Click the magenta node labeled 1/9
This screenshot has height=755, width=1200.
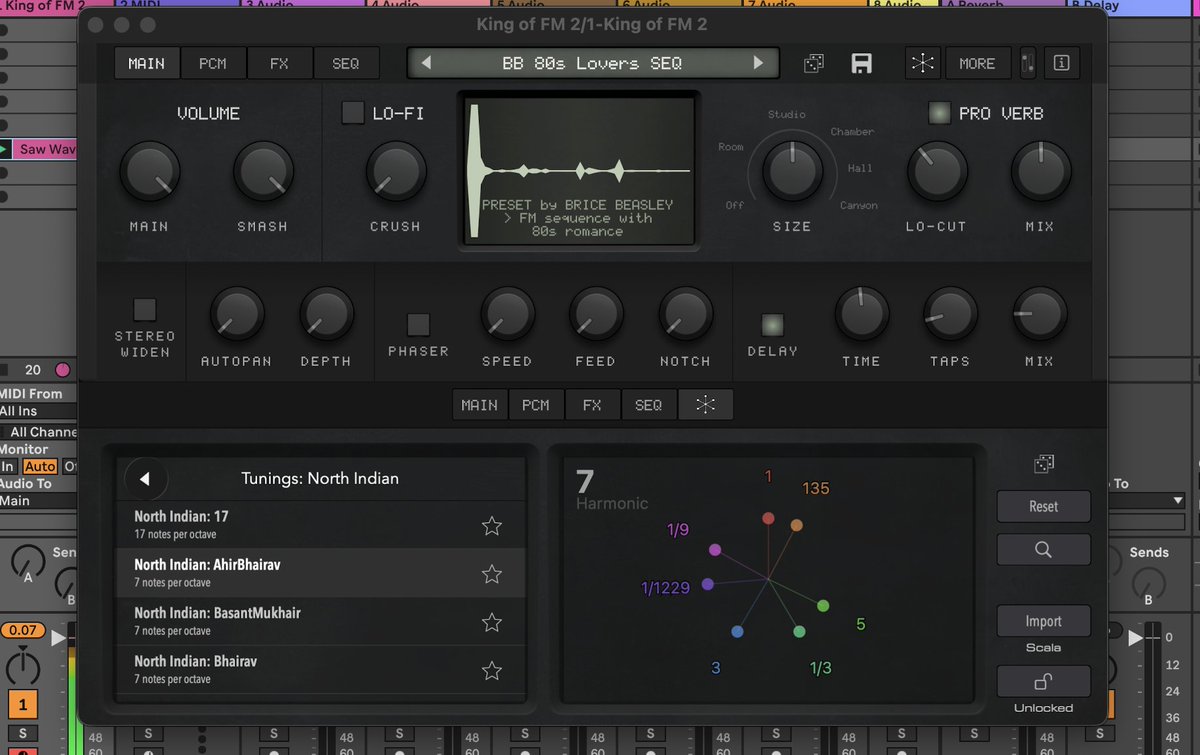(715, 550)
